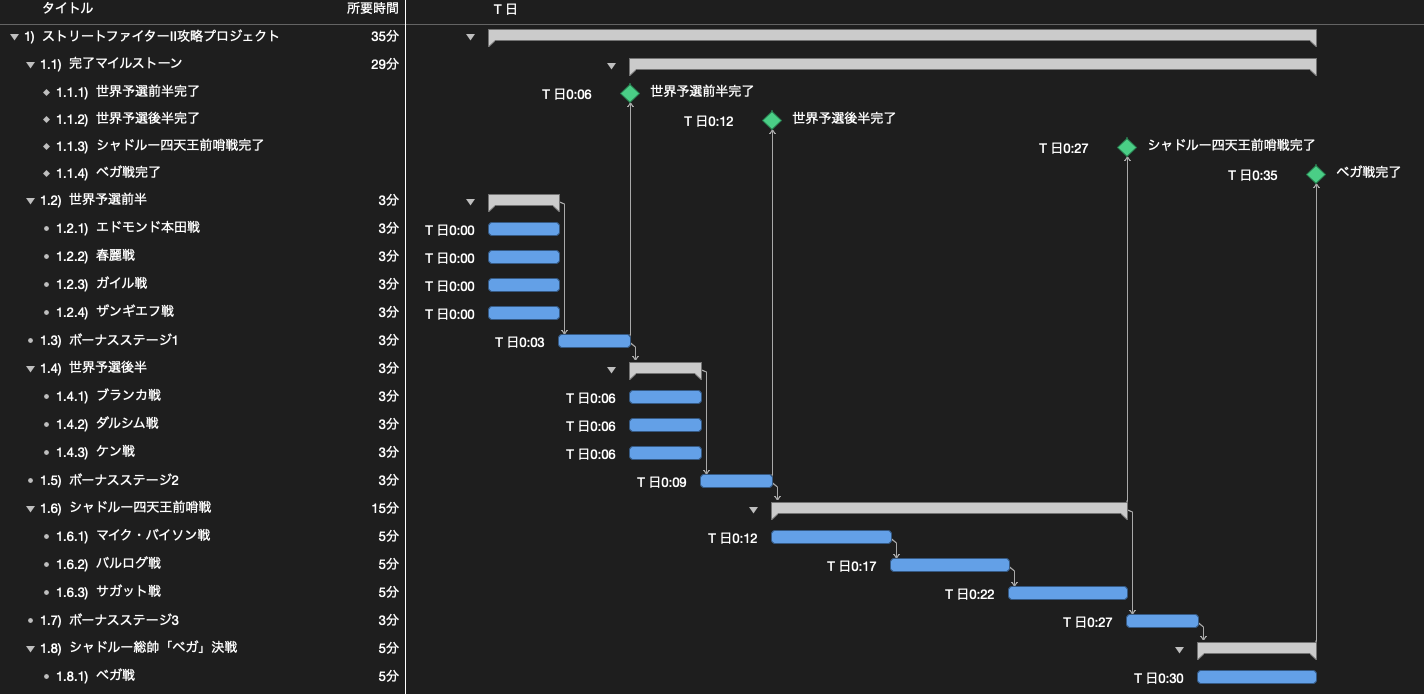Select the blue バルログ戦 Gantt bar
This screenshot has width=1424, height=694.
point(950,565)
